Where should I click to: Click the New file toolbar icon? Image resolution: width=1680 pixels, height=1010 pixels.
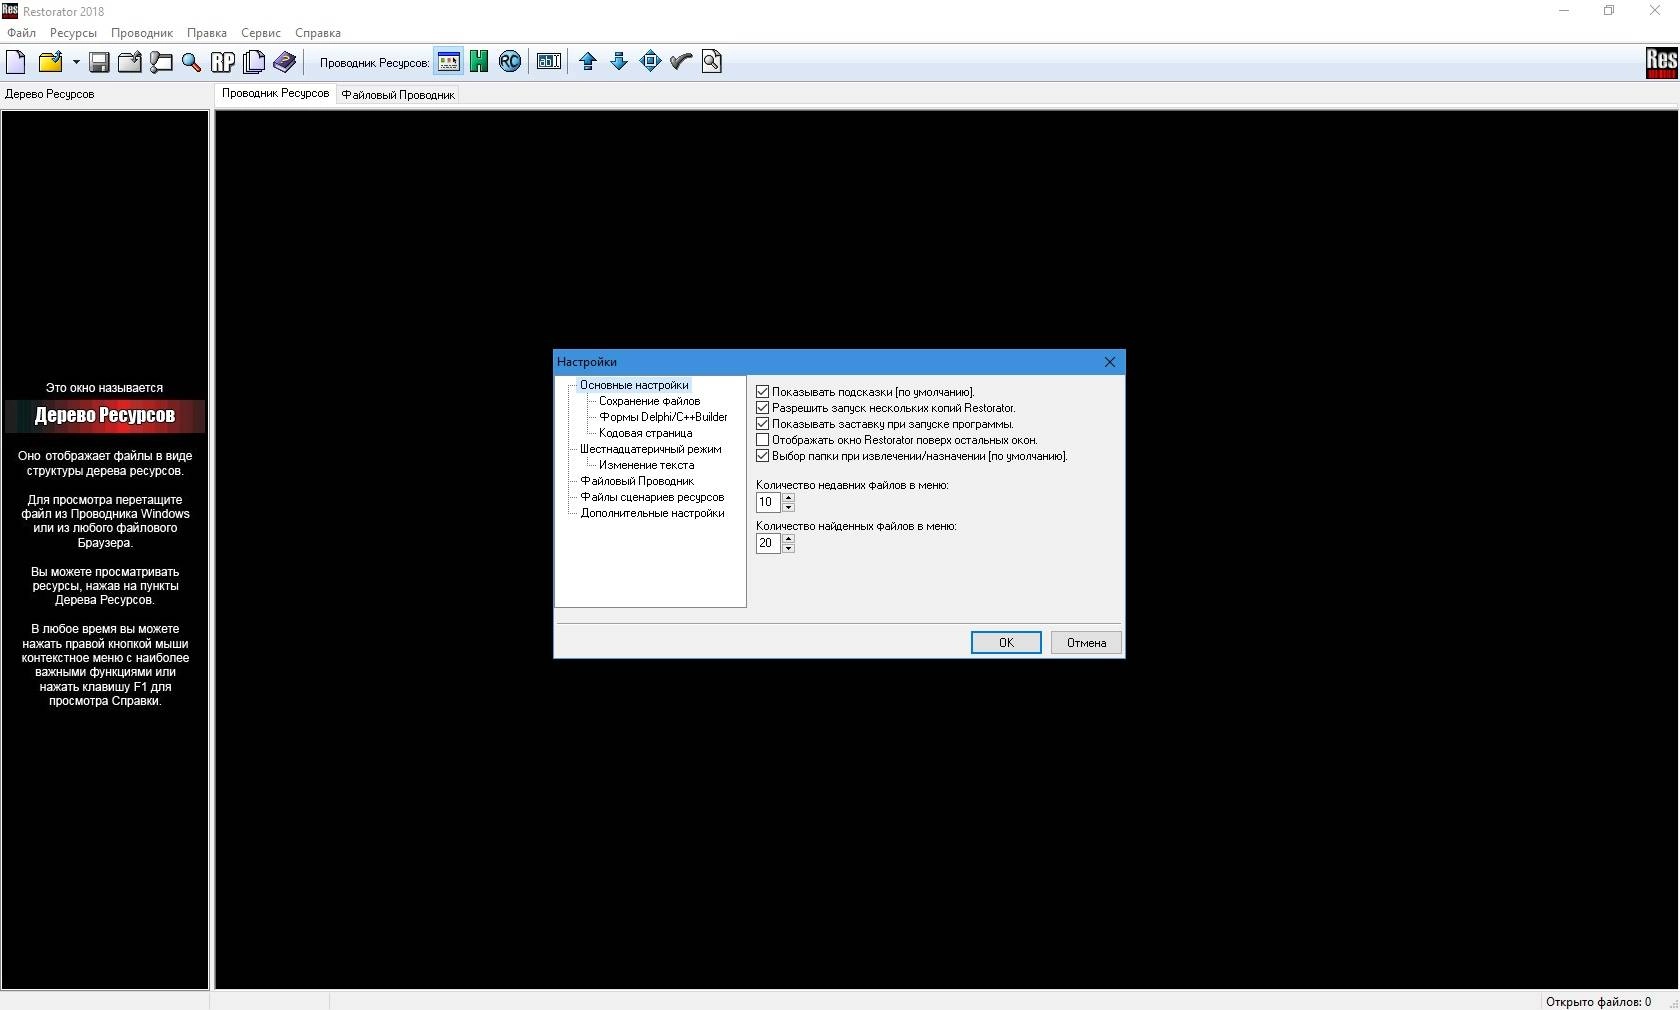coord(16,62)
